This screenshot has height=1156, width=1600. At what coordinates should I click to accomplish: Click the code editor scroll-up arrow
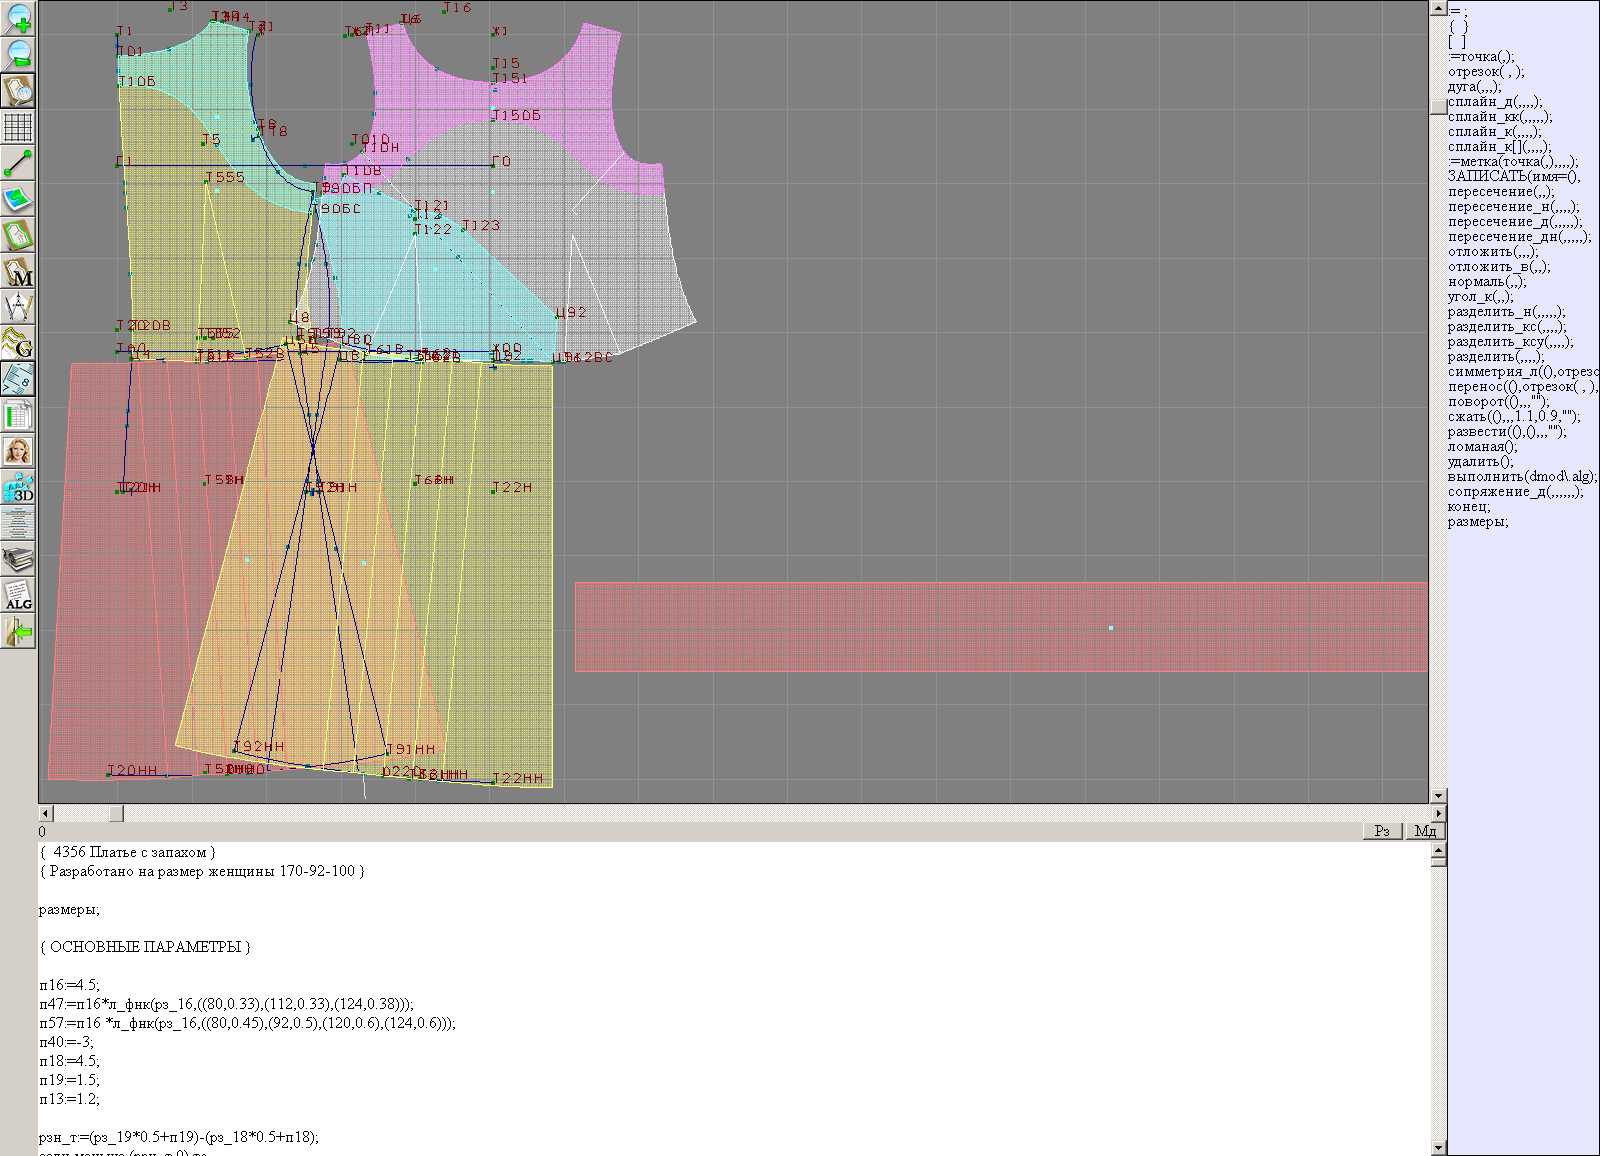(x=1438, y=850)
